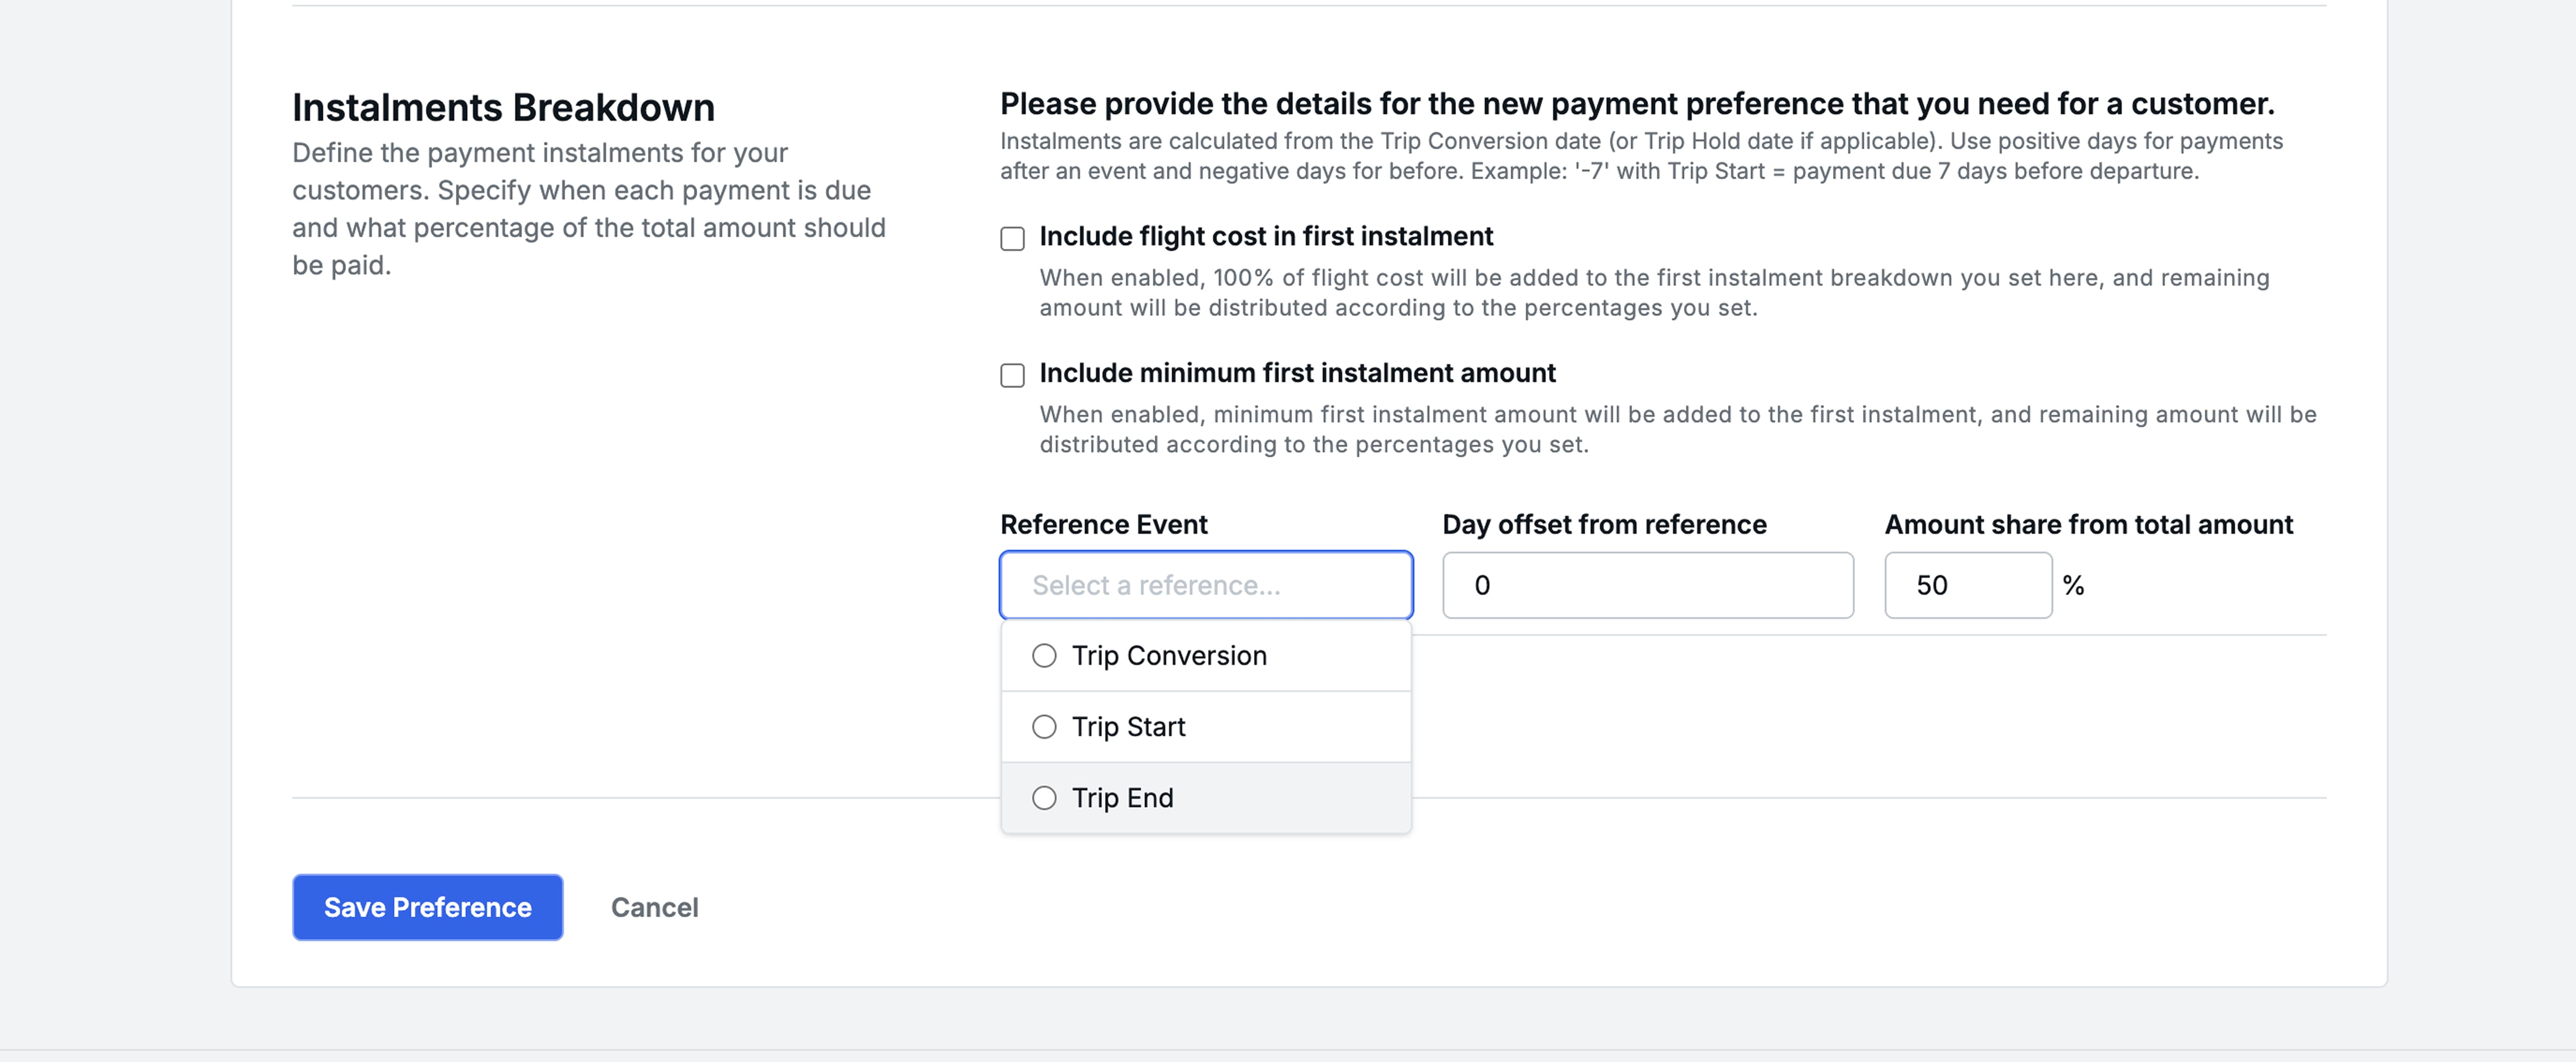Choose the "Trip End" option text
The height and width of the screenshot is (1062, 2576).
point(1122,798)
